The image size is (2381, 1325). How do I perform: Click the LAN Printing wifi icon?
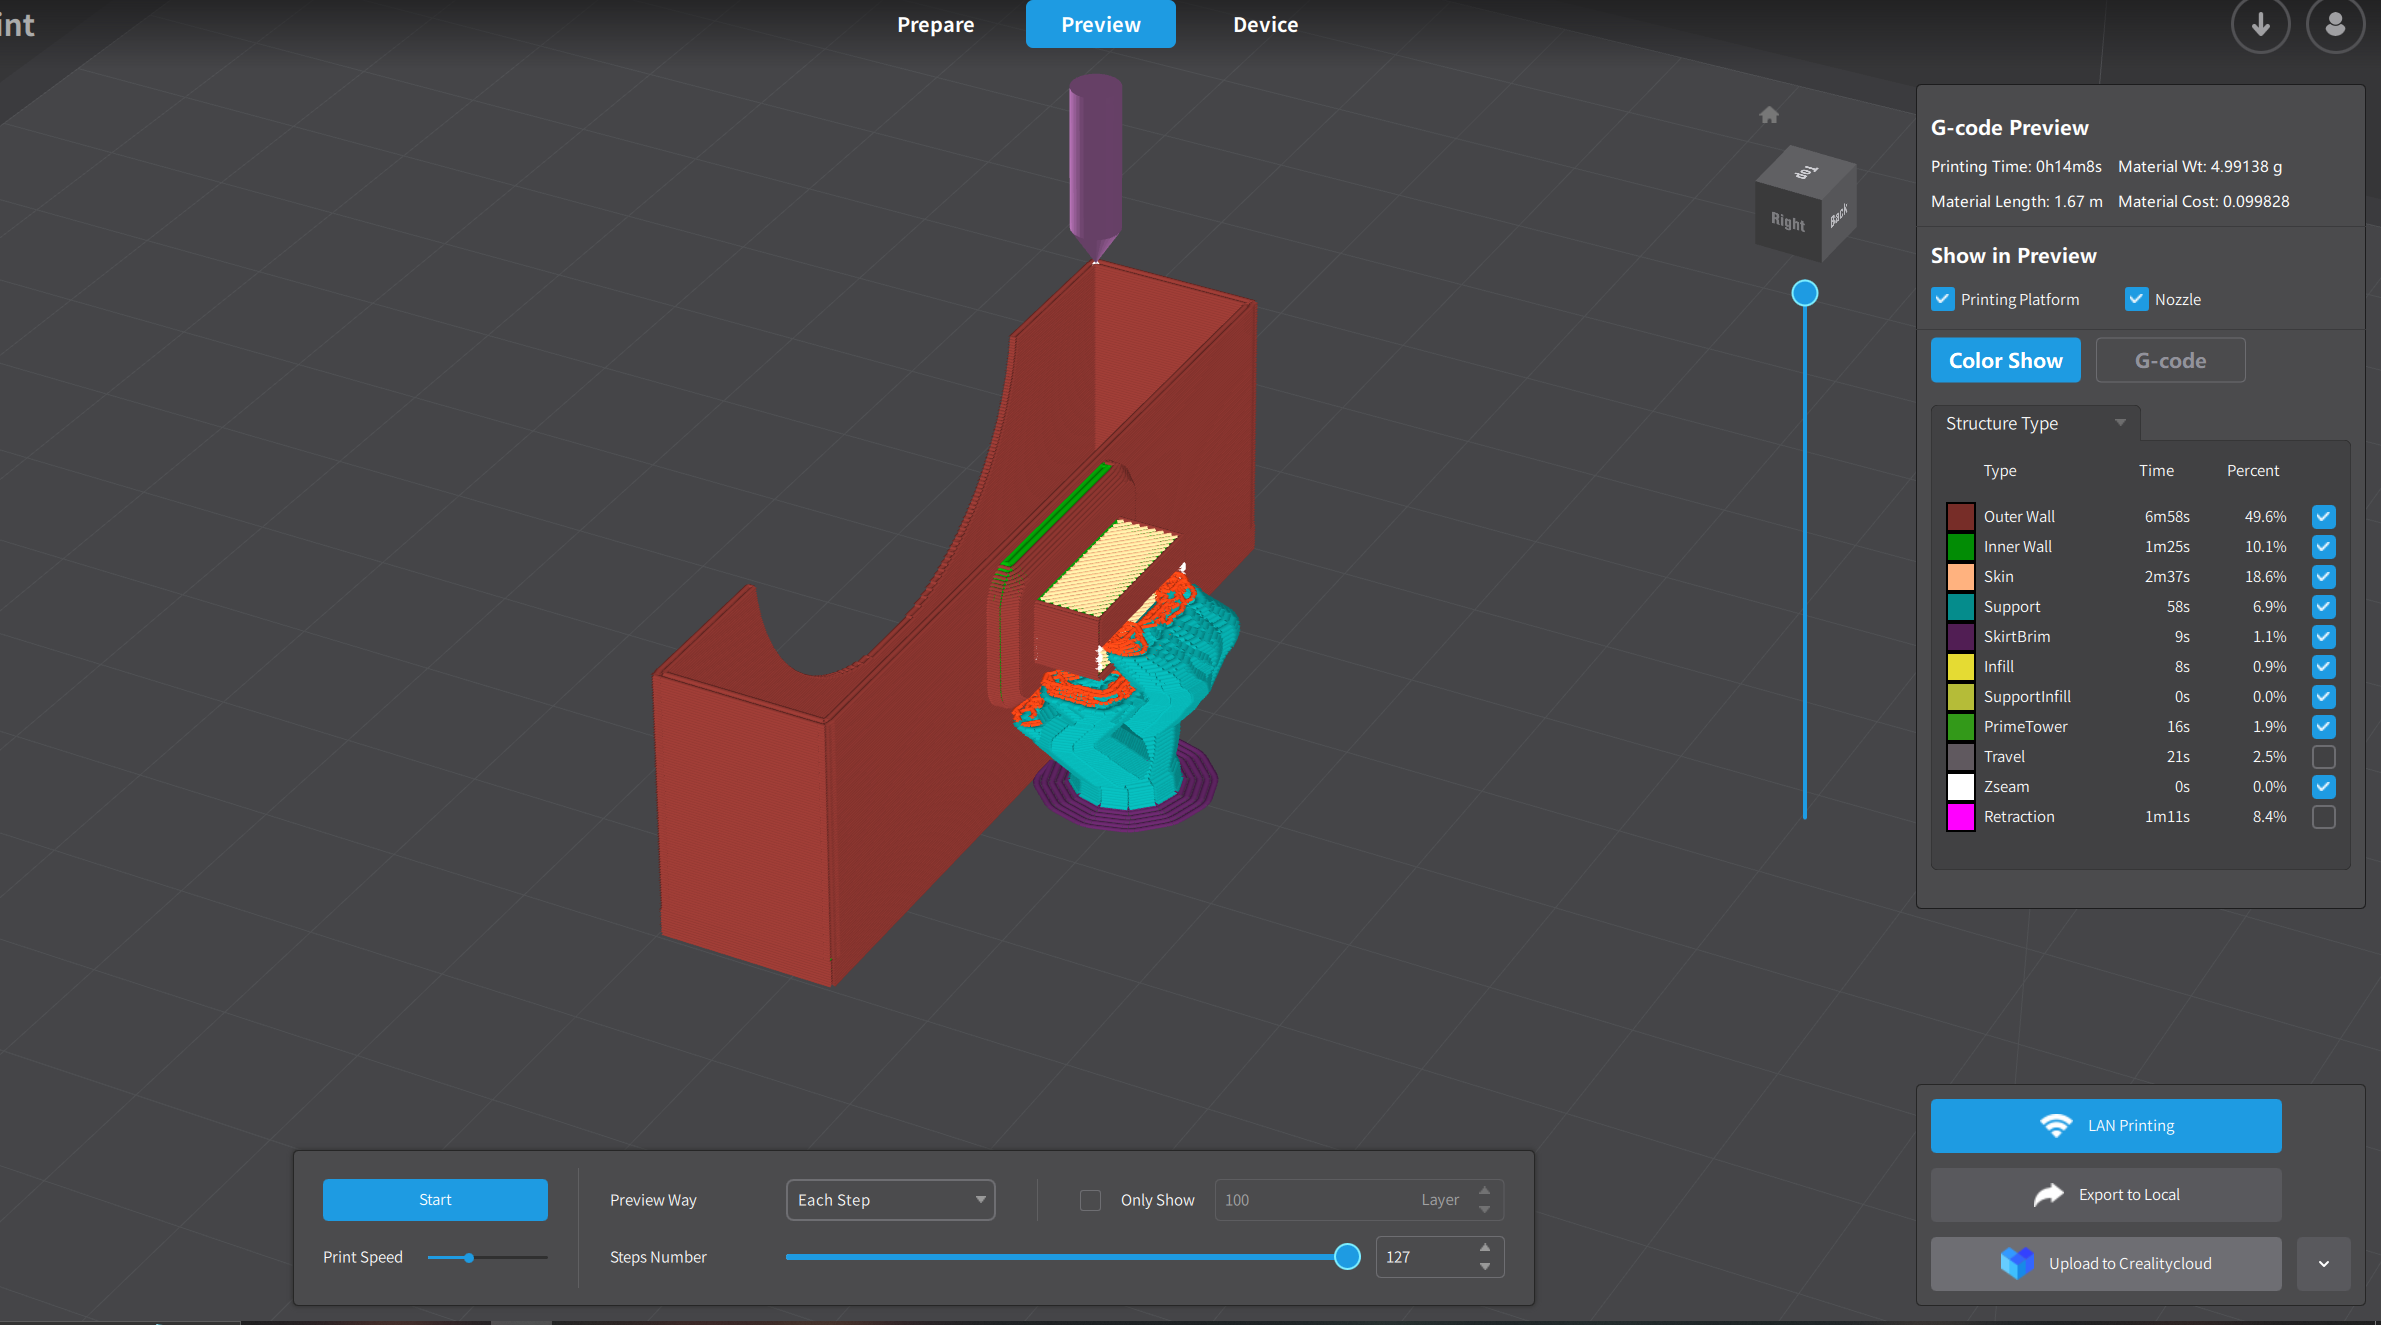coord(2056,1126)
